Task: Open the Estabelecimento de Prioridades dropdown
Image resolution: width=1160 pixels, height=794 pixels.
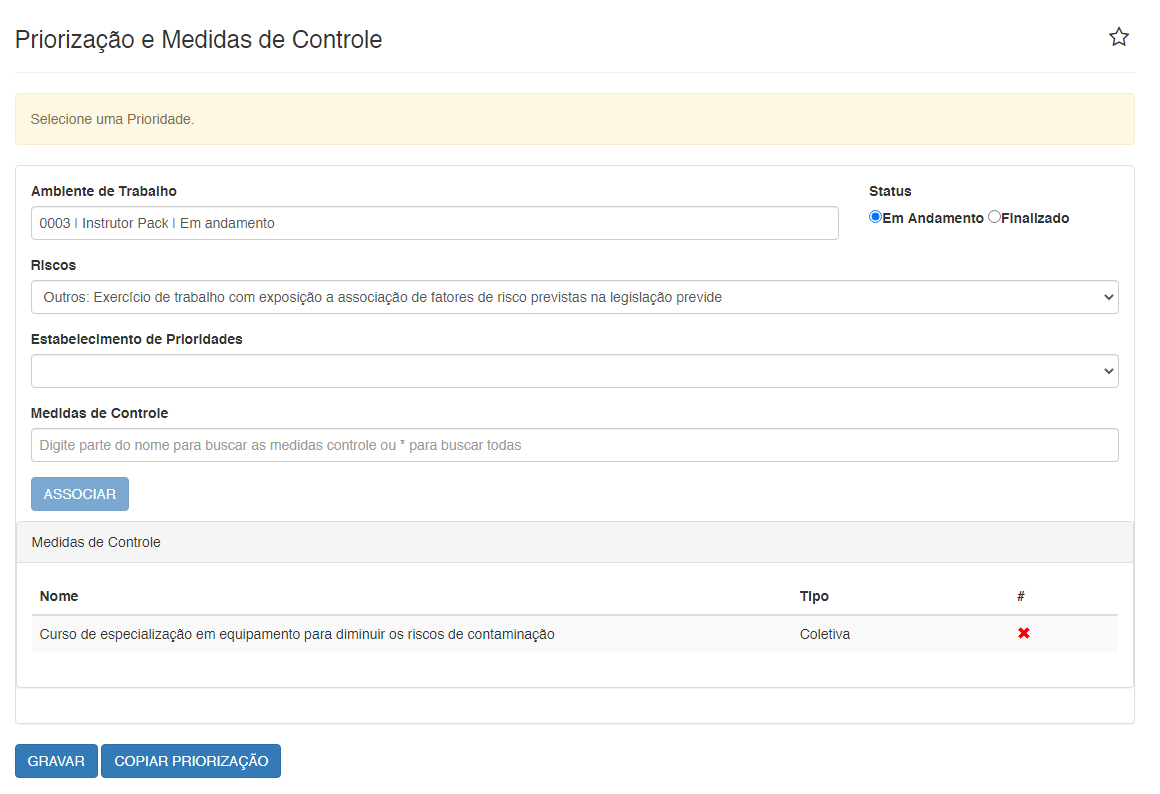Action: click(575, 371)
